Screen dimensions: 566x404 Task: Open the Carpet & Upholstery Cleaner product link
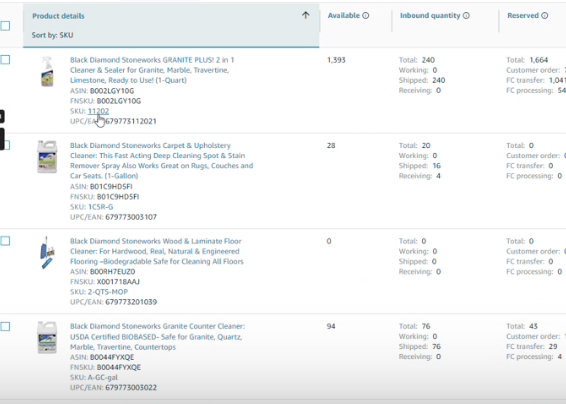tap(161, 161)
